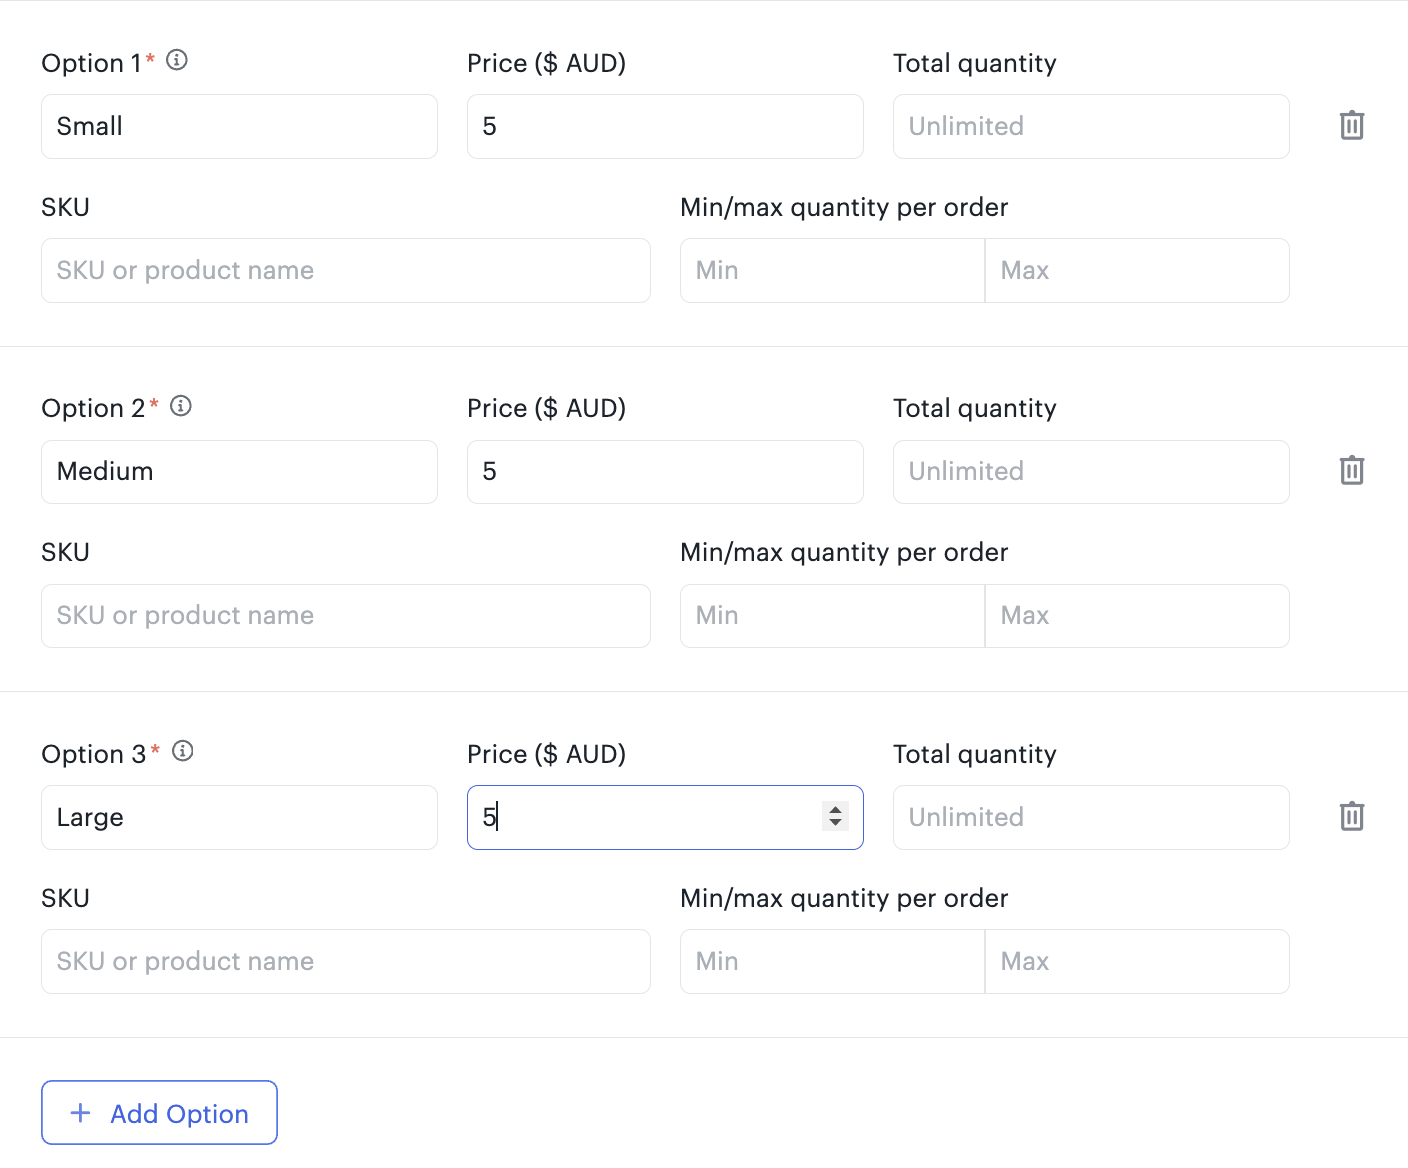The image size is (1408, 1168).
Task: Click the Max quantity field for Option 1
Action: [x=1137, y=270]
